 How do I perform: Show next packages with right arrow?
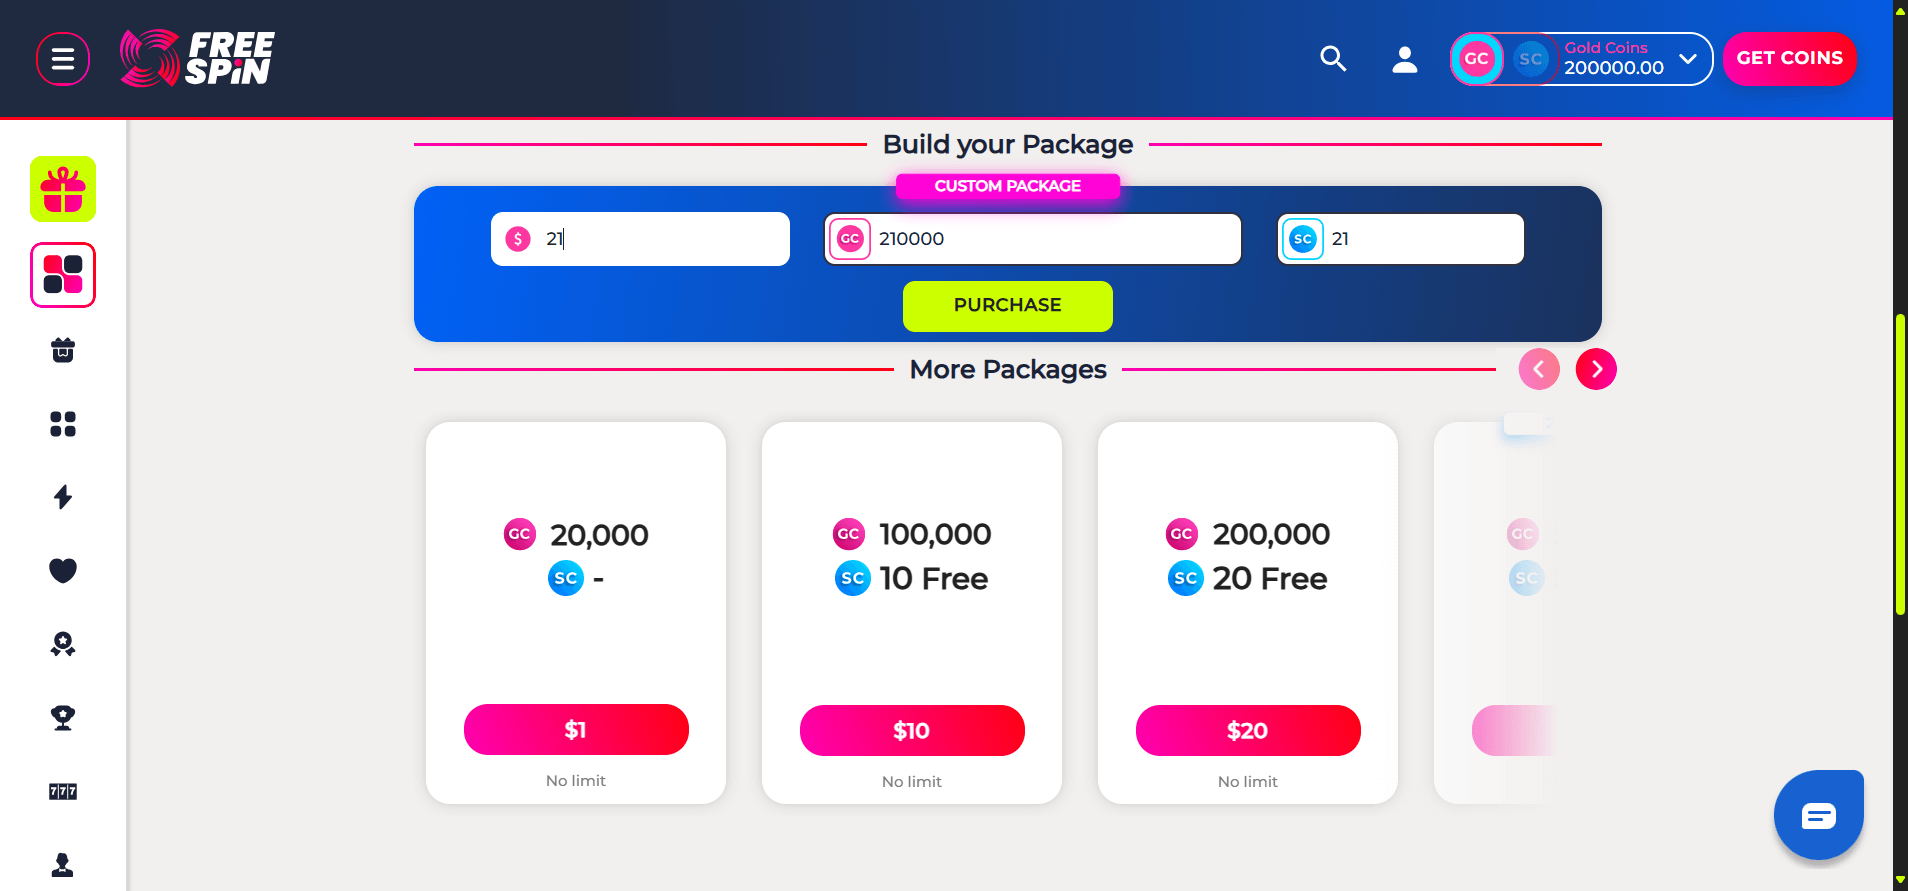1596,369
